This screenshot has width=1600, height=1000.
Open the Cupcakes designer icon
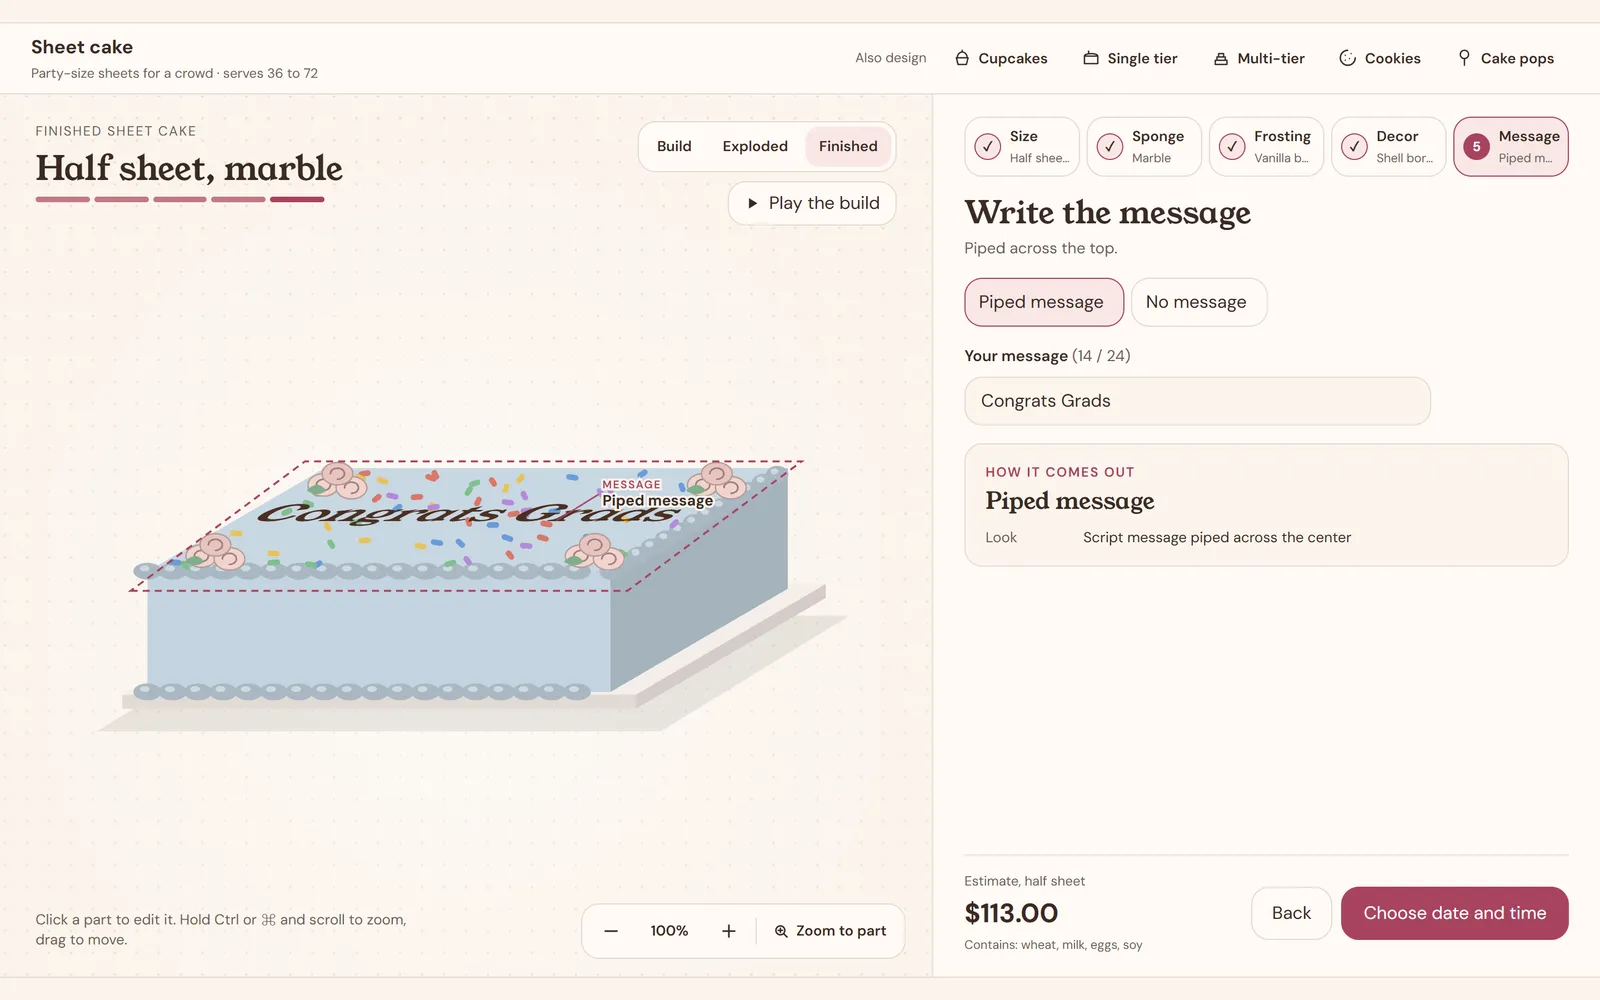tap(962, 58)
